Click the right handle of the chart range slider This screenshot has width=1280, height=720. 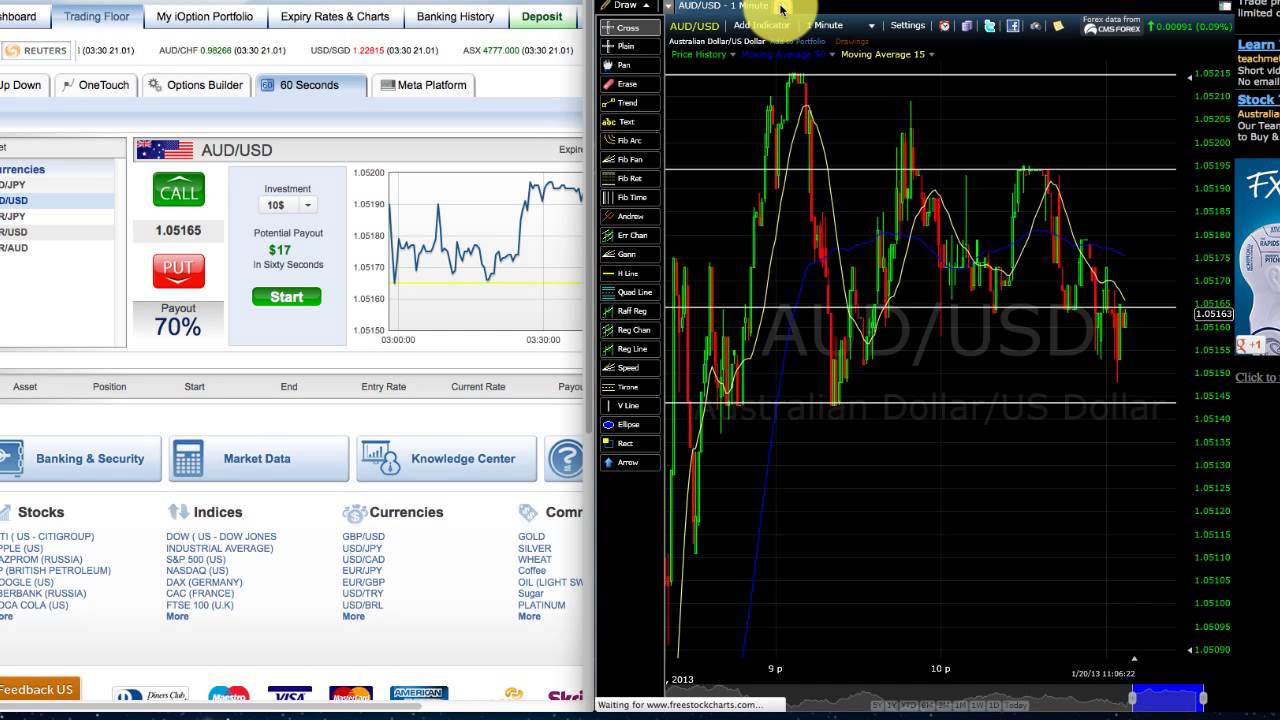1204,698
